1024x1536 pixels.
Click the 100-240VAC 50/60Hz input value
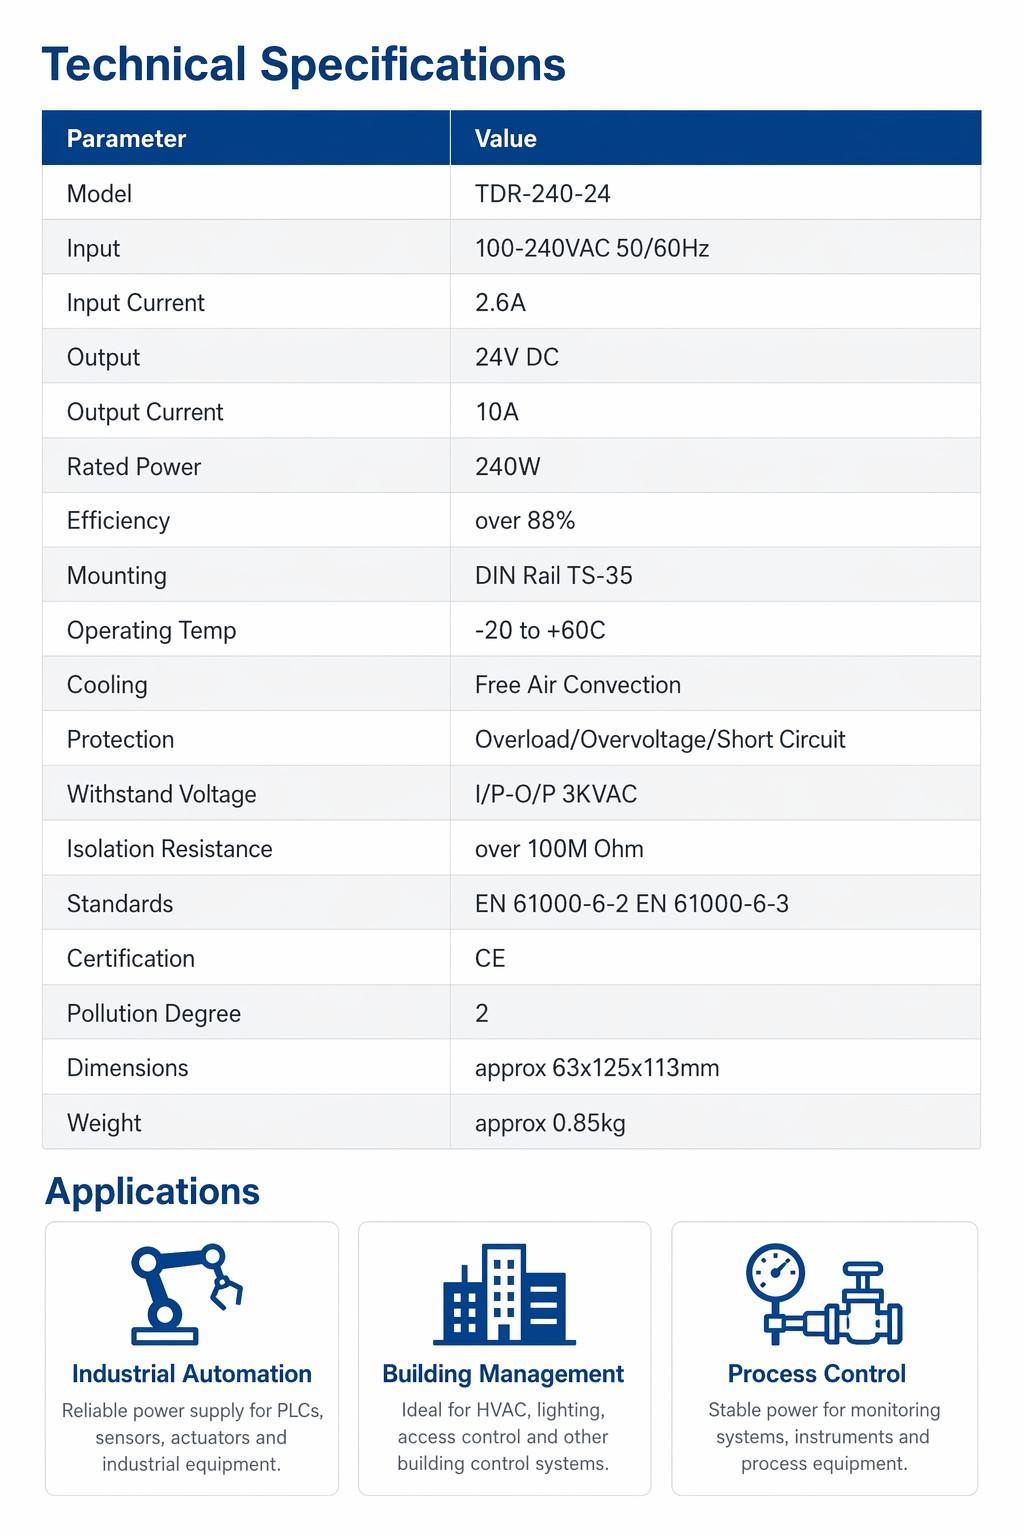592,248
